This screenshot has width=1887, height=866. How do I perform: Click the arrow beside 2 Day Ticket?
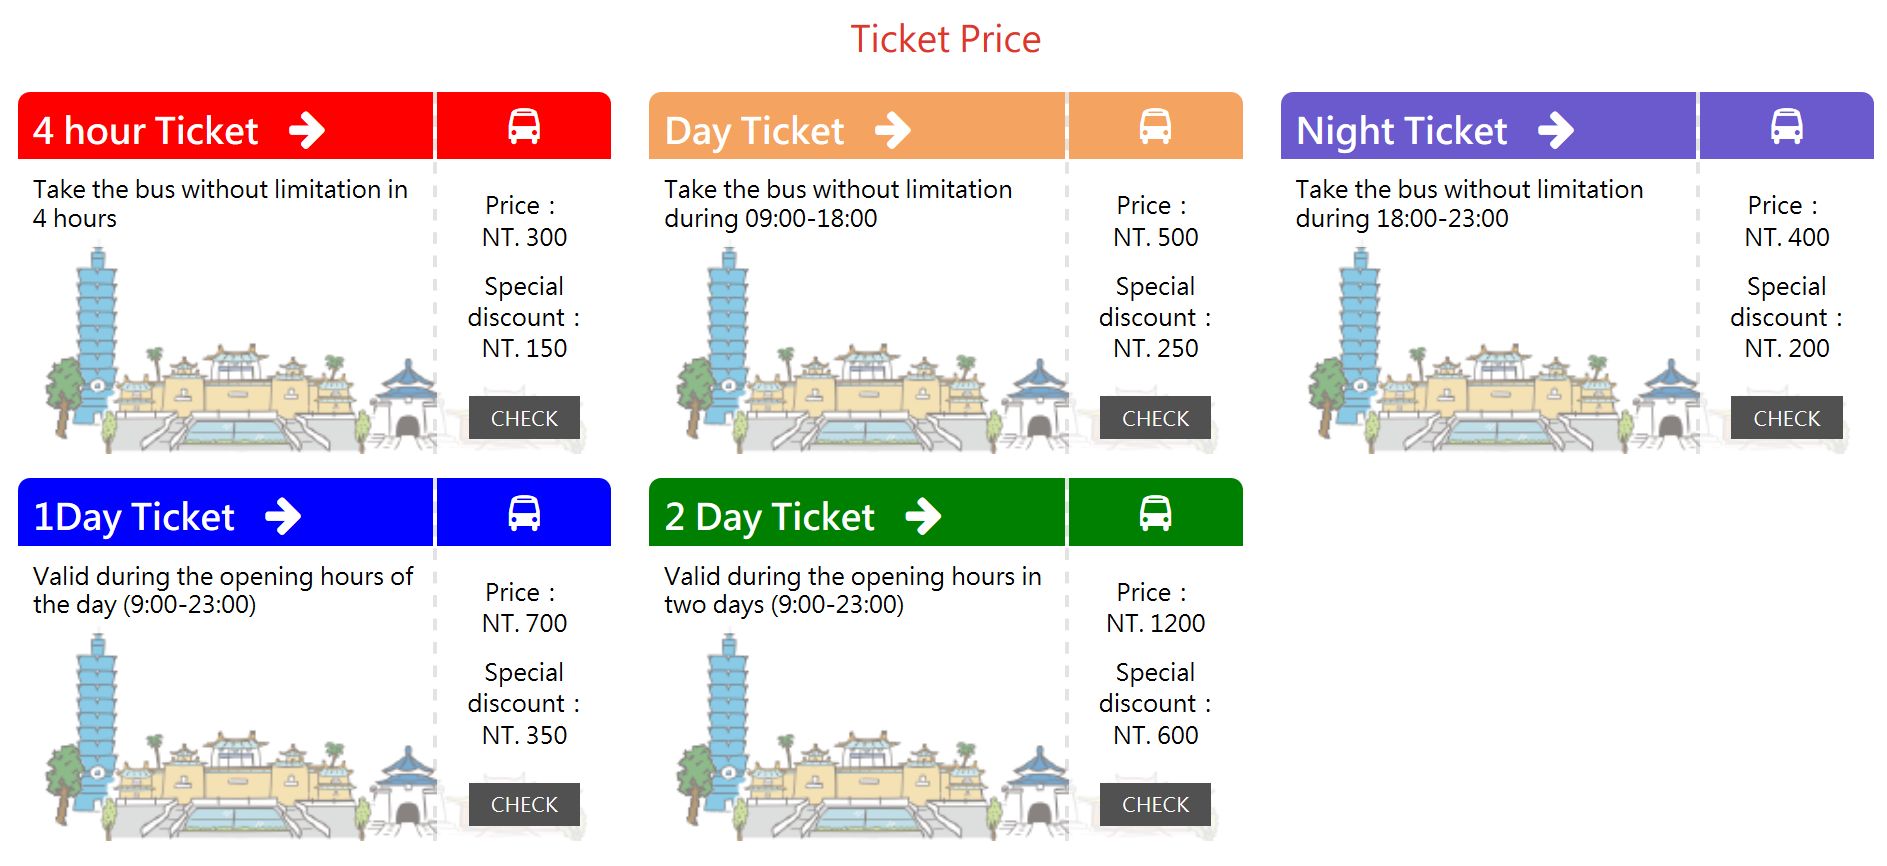[923, 516]
